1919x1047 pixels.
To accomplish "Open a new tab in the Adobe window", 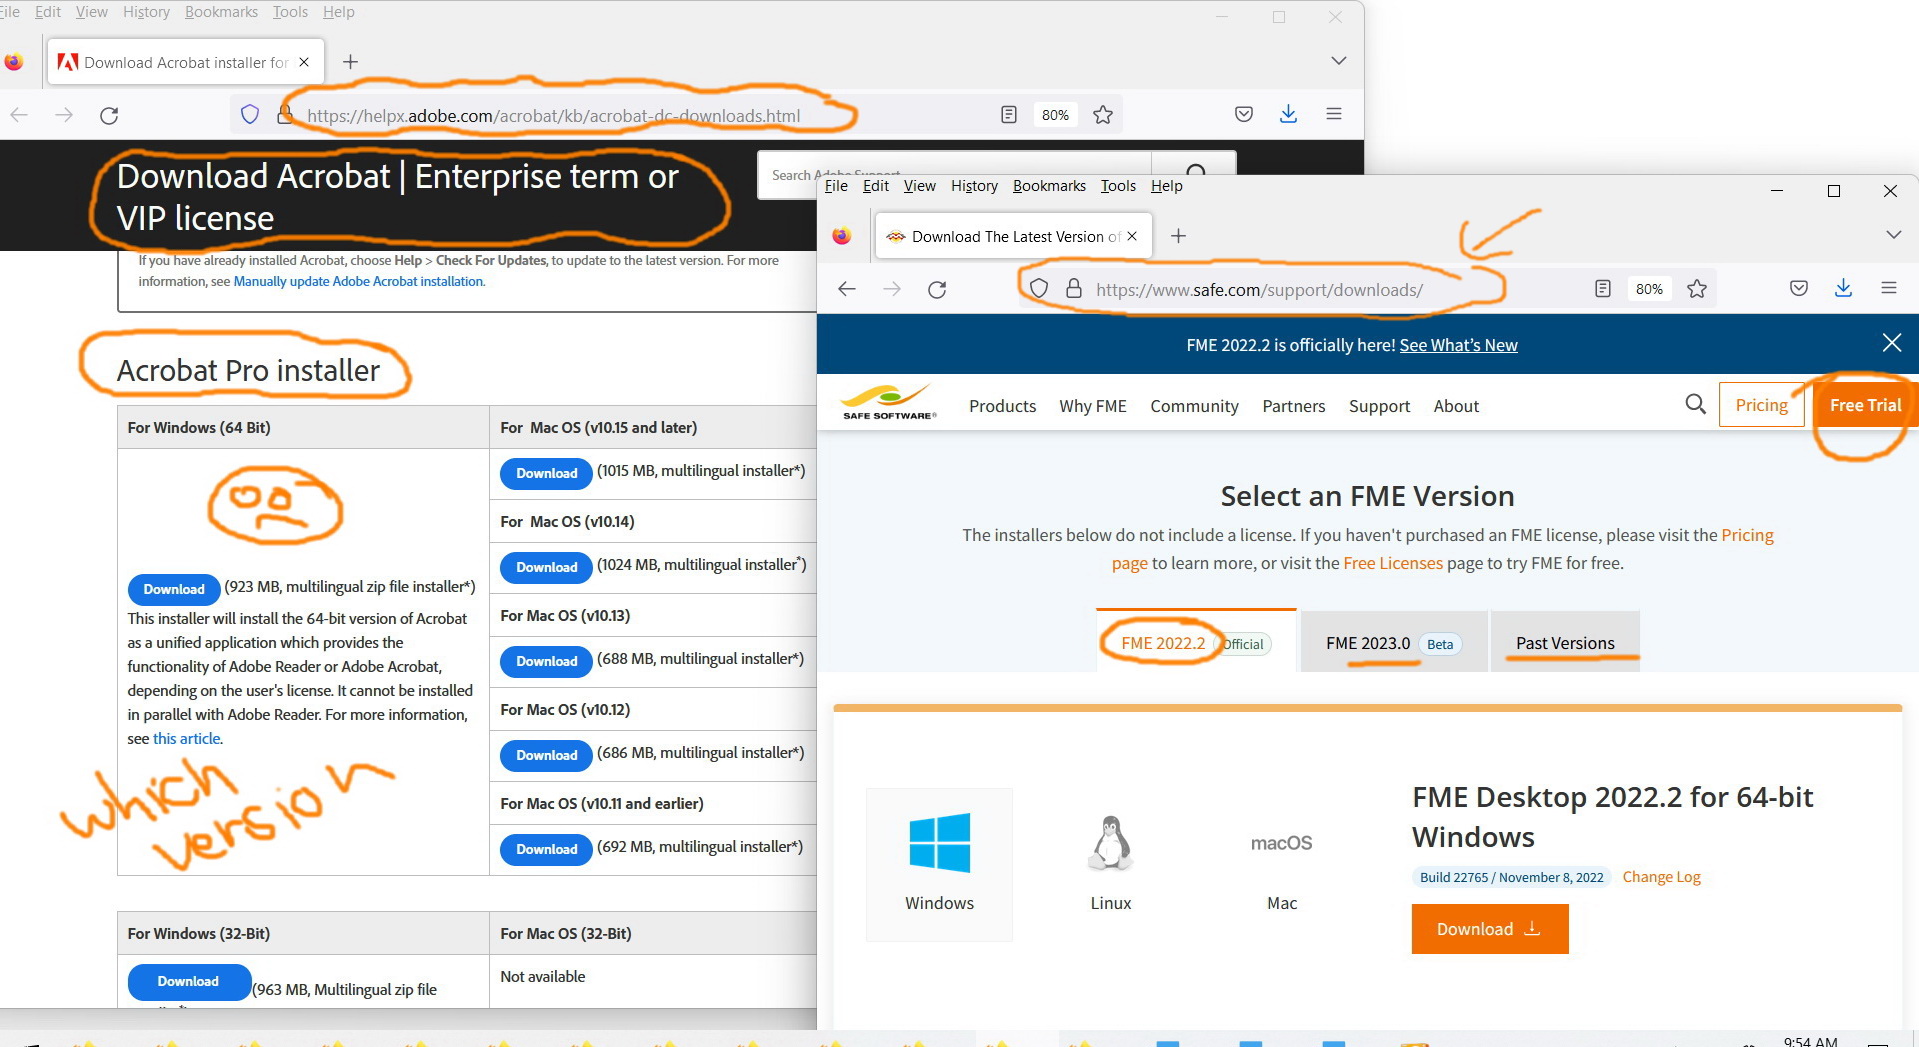I will coord(350,62).
